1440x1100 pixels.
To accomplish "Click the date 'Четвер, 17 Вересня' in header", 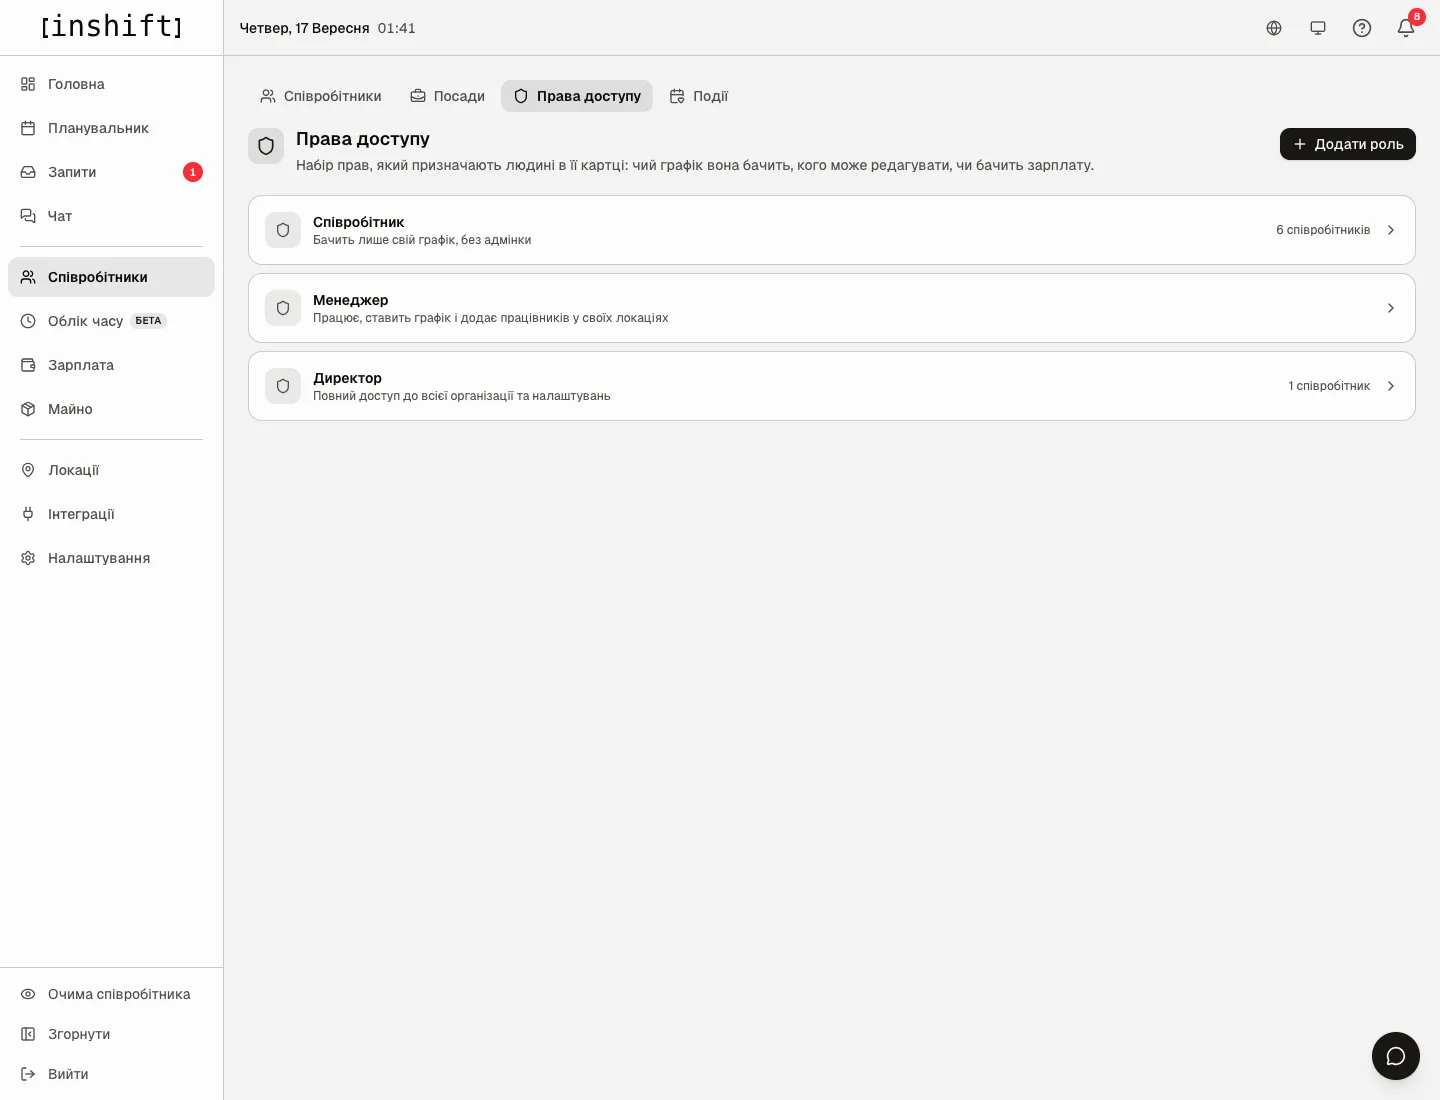I will (x=304, y=28).
